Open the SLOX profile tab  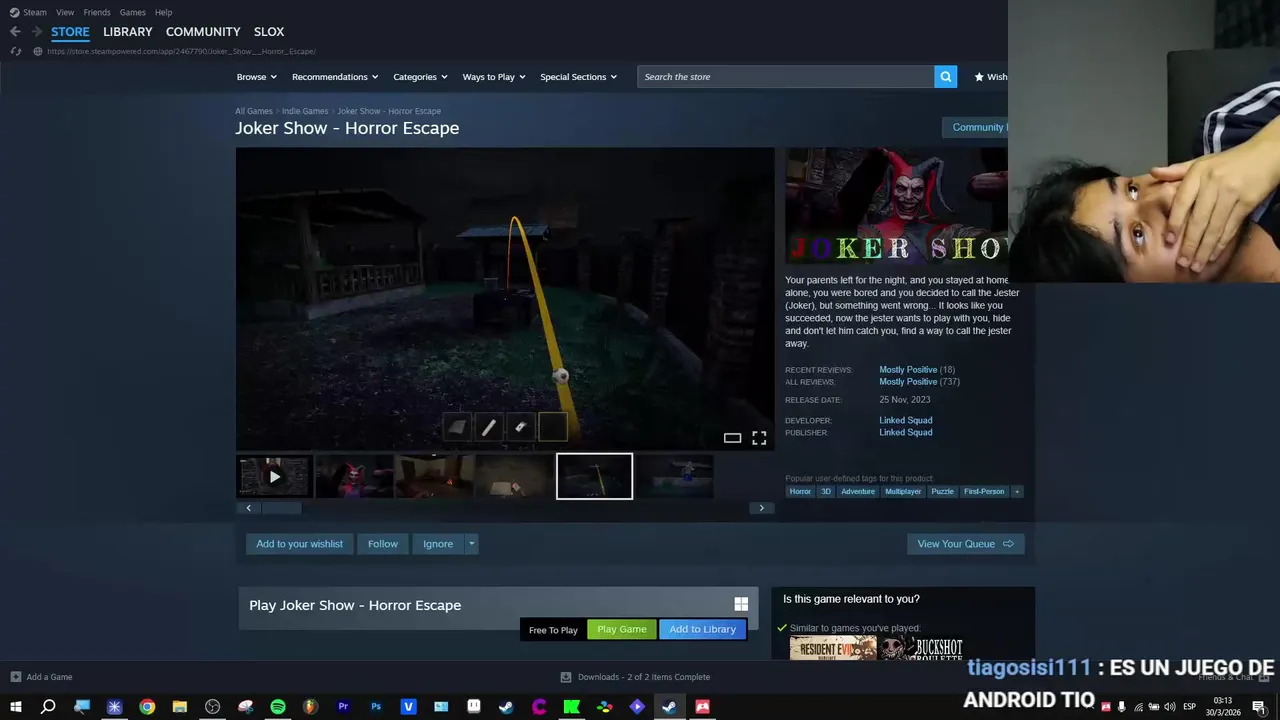pos(269,32)
